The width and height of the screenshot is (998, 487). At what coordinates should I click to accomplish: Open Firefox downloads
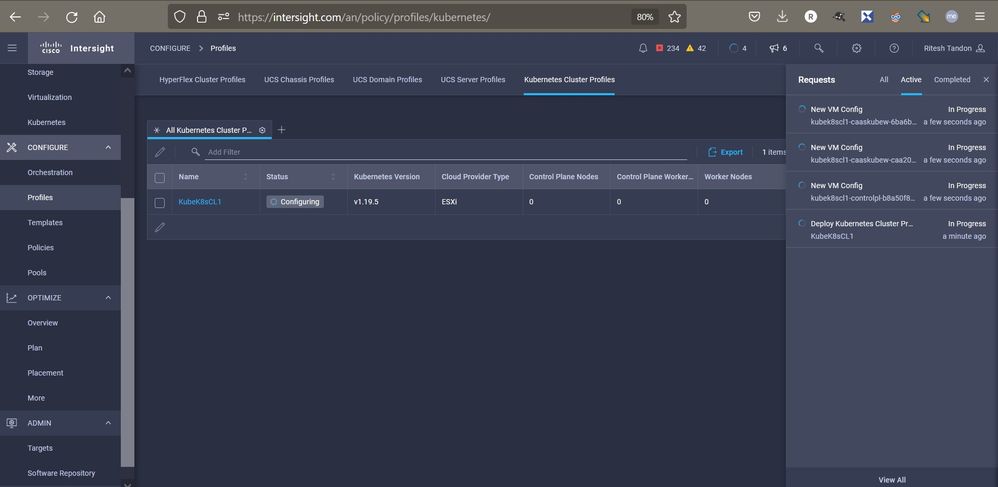783,17
